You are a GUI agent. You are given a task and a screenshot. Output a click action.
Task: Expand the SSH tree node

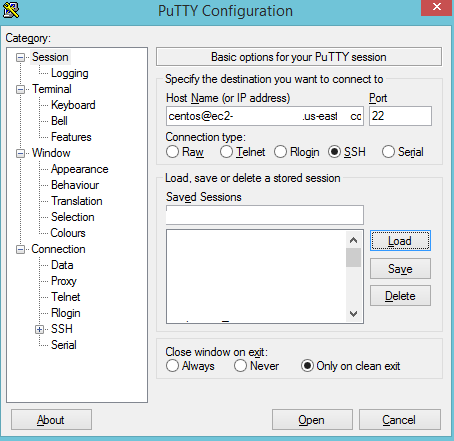coord(39,329)
